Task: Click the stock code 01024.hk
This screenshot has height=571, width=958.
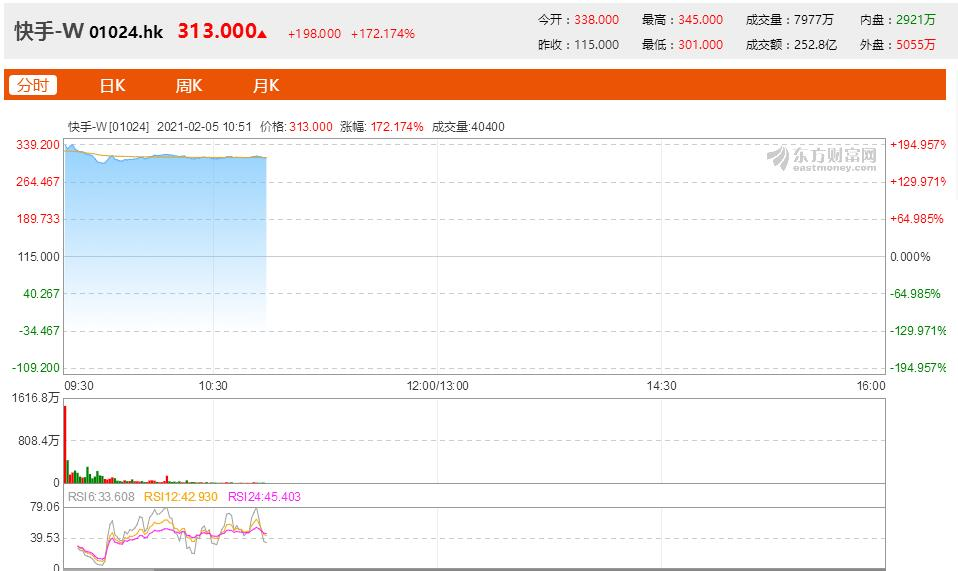Action: 126,32
